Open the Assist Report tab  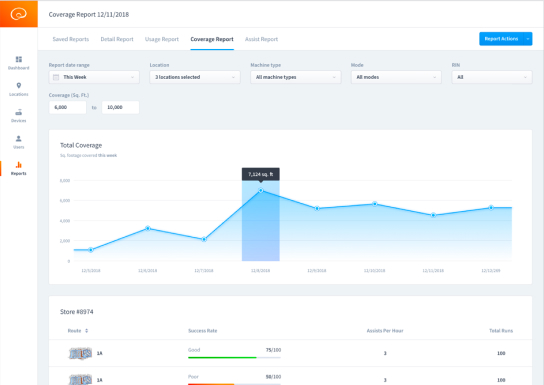tap(261, 39)
